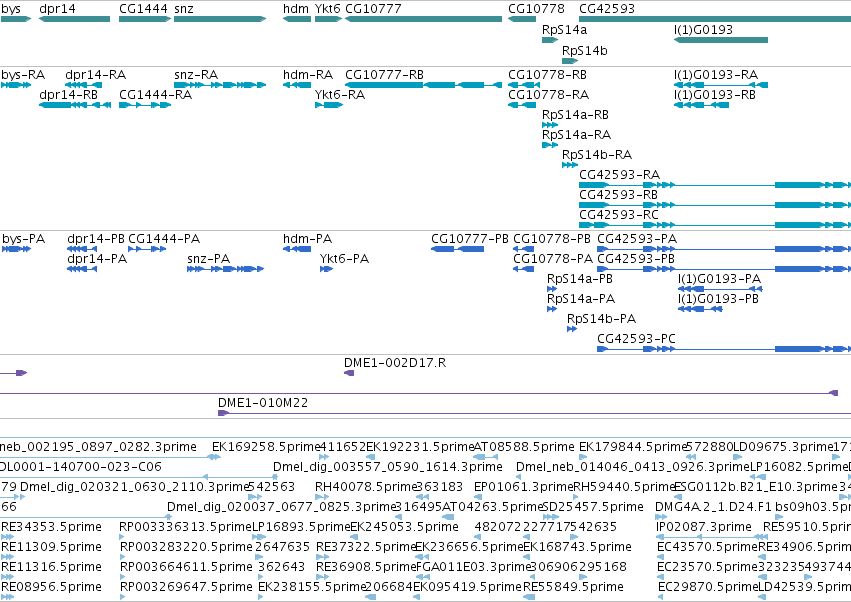Click the CG42593-PC protein label
Viewport: 851px width, 602px height.
[x=637, y=339]
